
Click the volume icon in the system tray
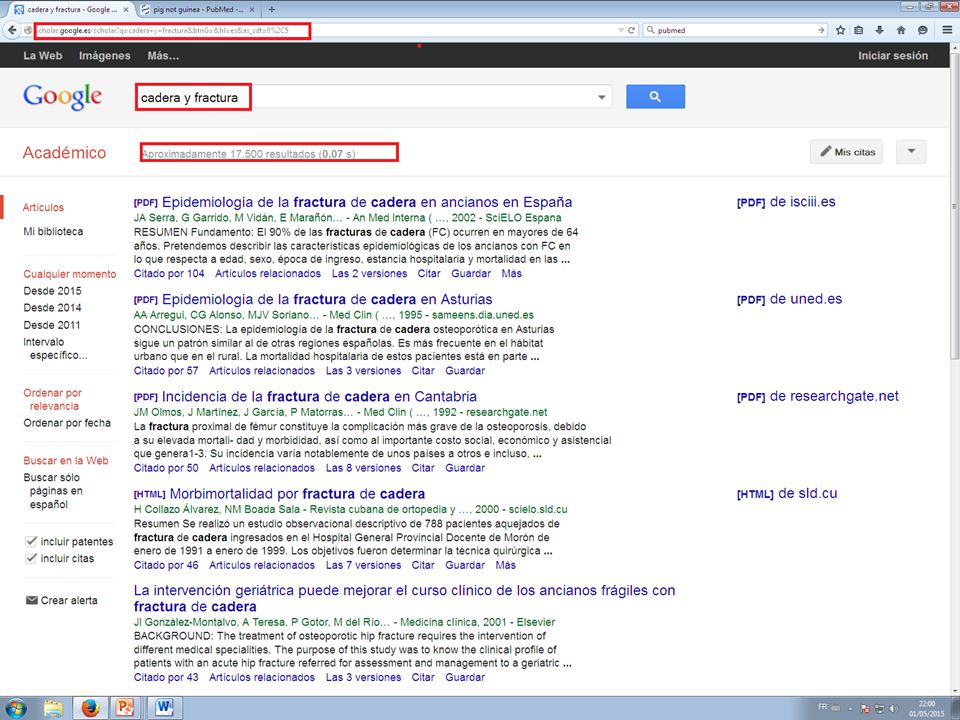pyautogui.click(x=894, y=709)
